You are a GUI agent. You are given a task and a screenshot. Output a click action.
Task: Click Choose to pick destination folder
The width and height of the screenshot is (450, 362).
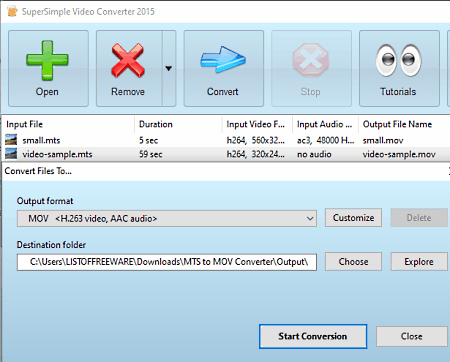click(353, 262)
